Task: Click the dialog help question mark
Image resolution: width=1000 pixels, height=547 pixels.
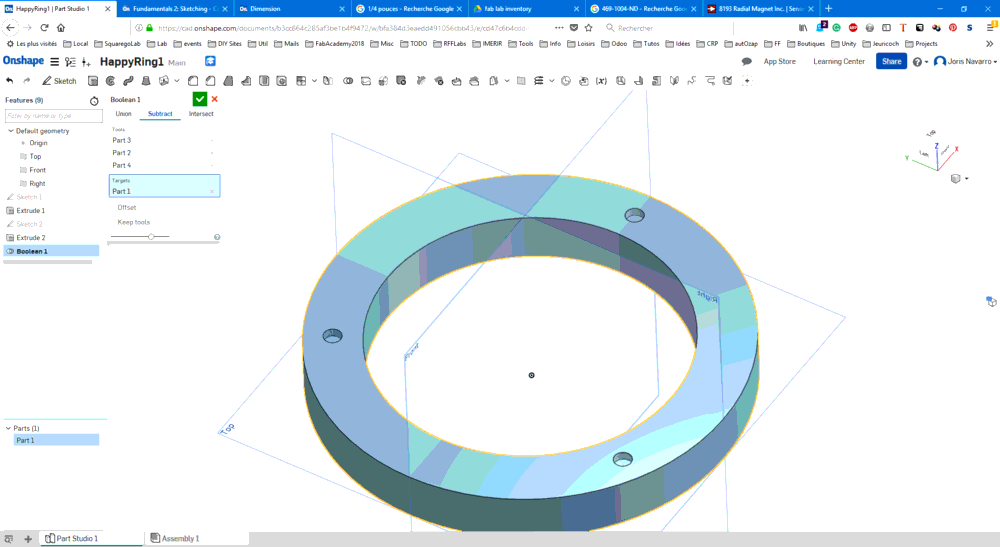Action: (217, 237)
